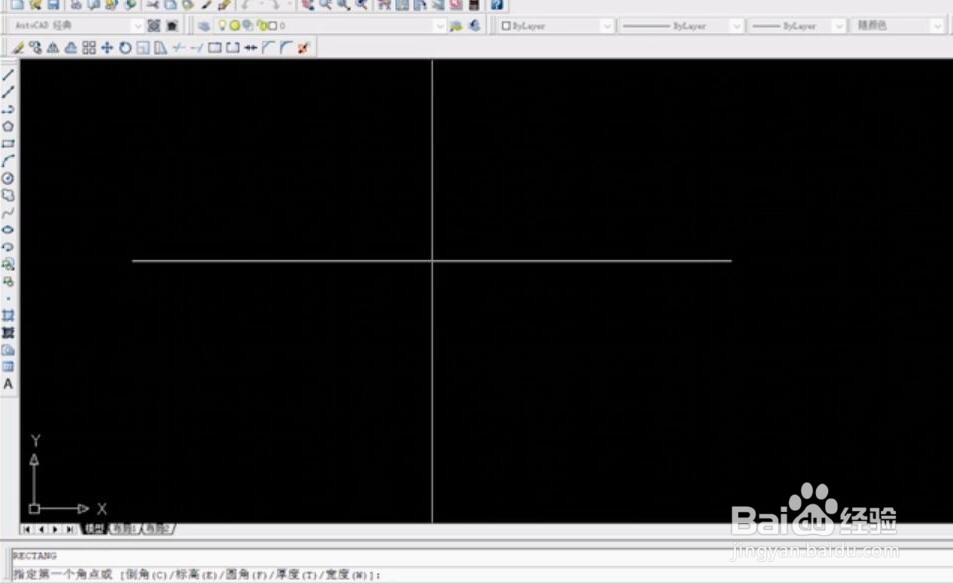Click the Chamfer tool
The width and height of the screenshot is (953, 584).
[x=268, y=47]
